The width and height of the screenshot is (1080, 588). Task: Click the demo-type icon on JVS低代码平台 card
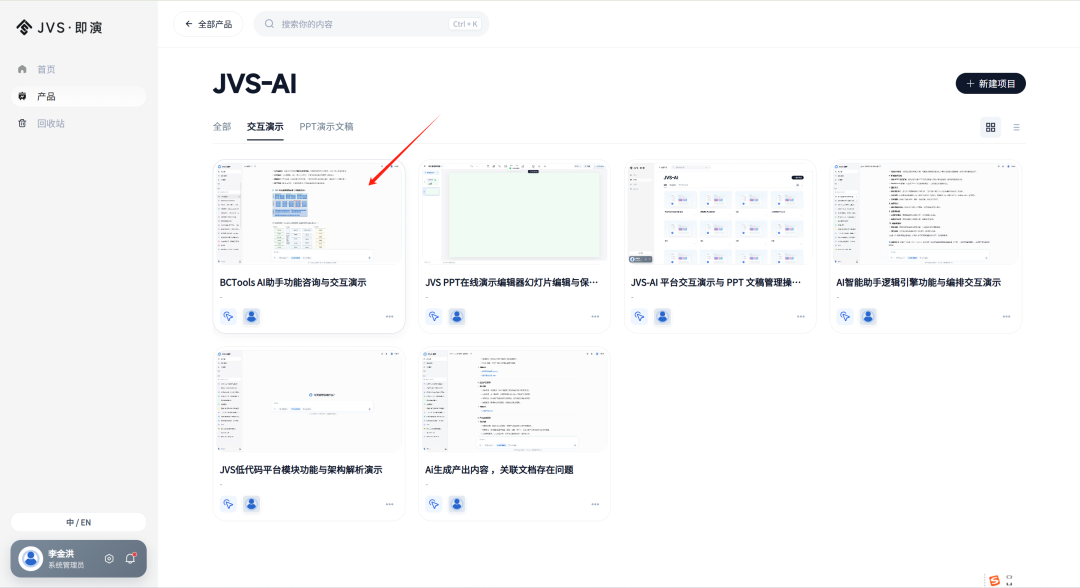(x=228, y=504)
